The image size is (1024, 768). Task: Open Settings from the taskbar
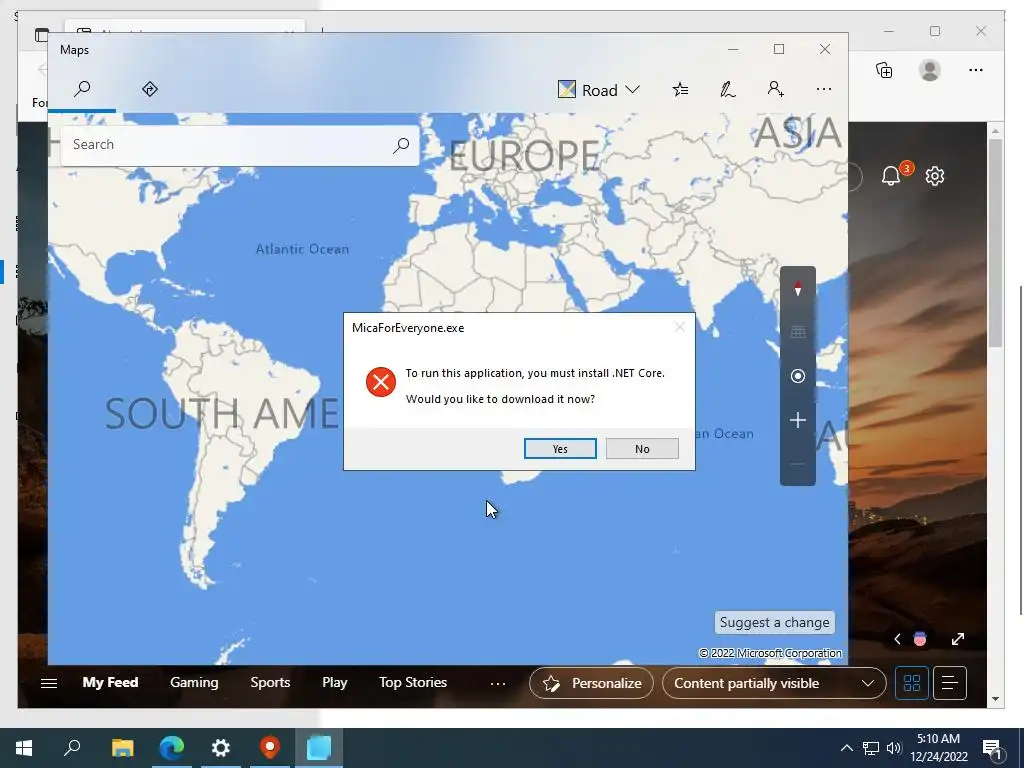point(221,748)
